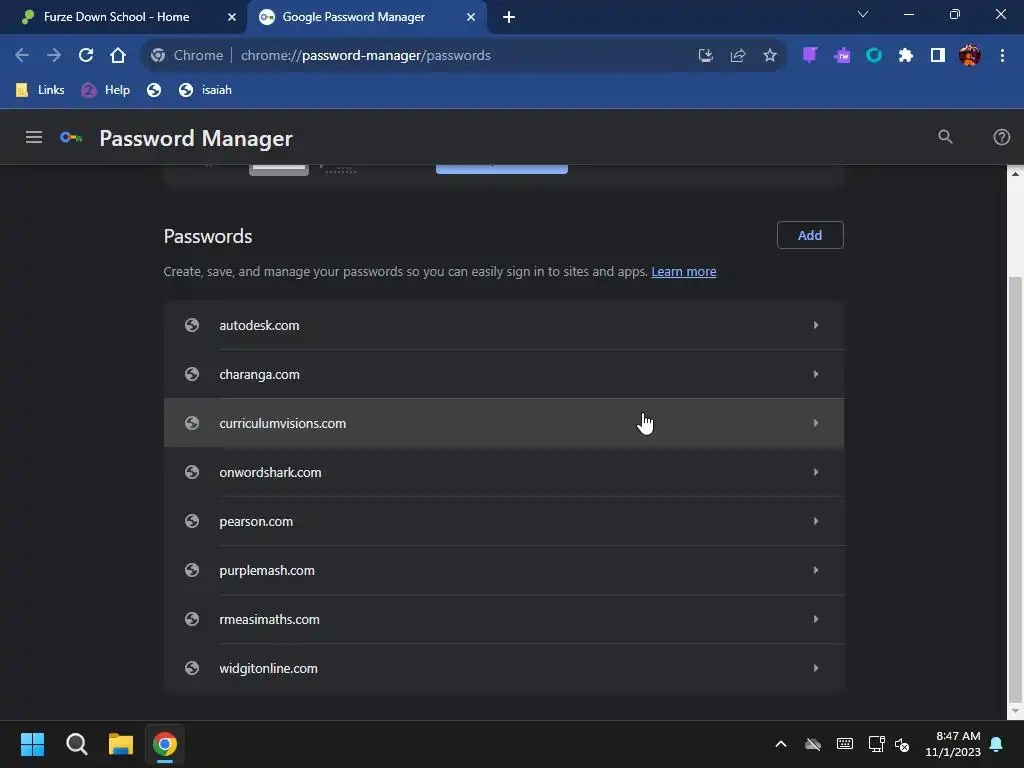
Task: Open the Password Manager hamburger menu
Action: point(34,137)
